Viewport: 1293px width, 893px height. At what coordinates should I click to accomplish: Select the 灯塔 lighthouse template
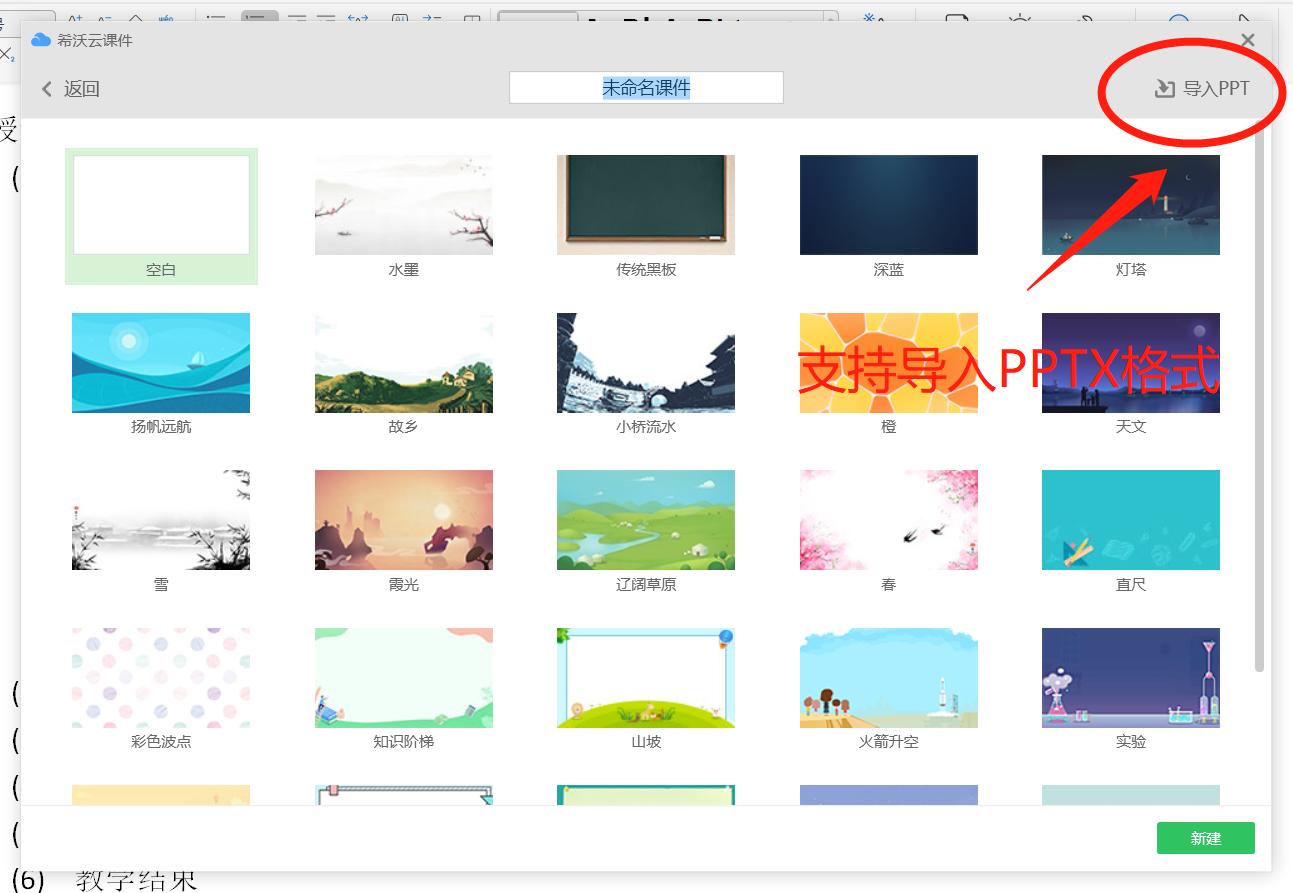click(1130, 205)
